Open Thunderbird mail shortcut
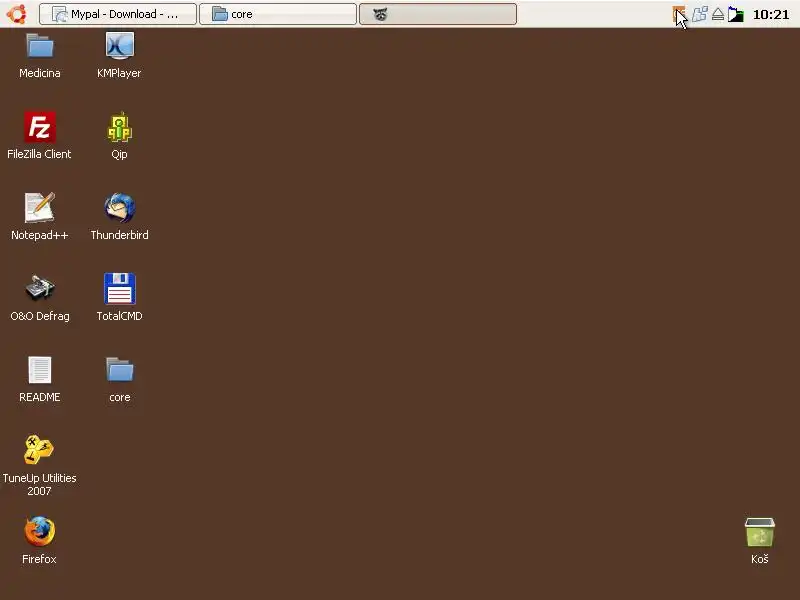The image size is (800, 600). [119, 208]
